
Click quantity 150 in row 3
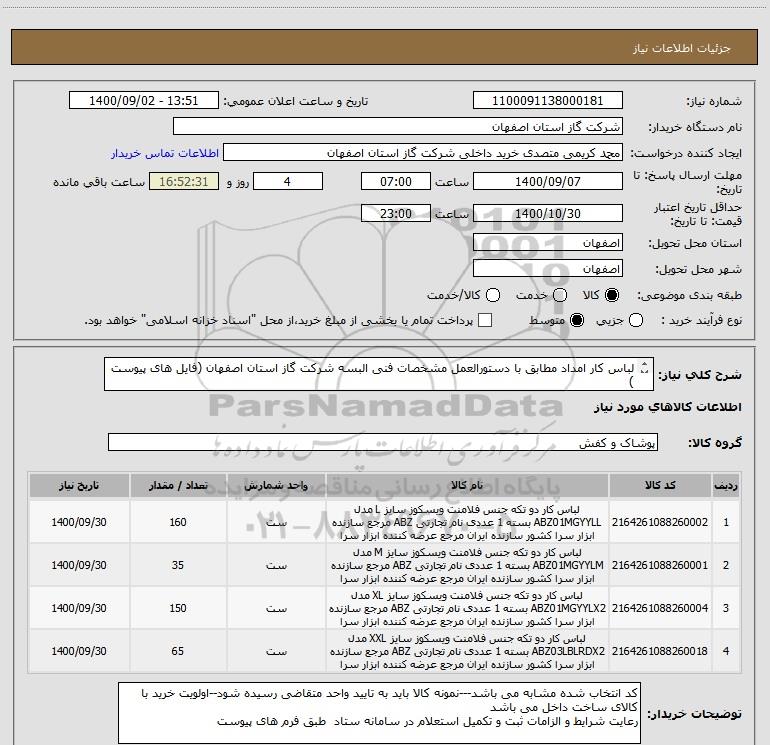(178, 608)
